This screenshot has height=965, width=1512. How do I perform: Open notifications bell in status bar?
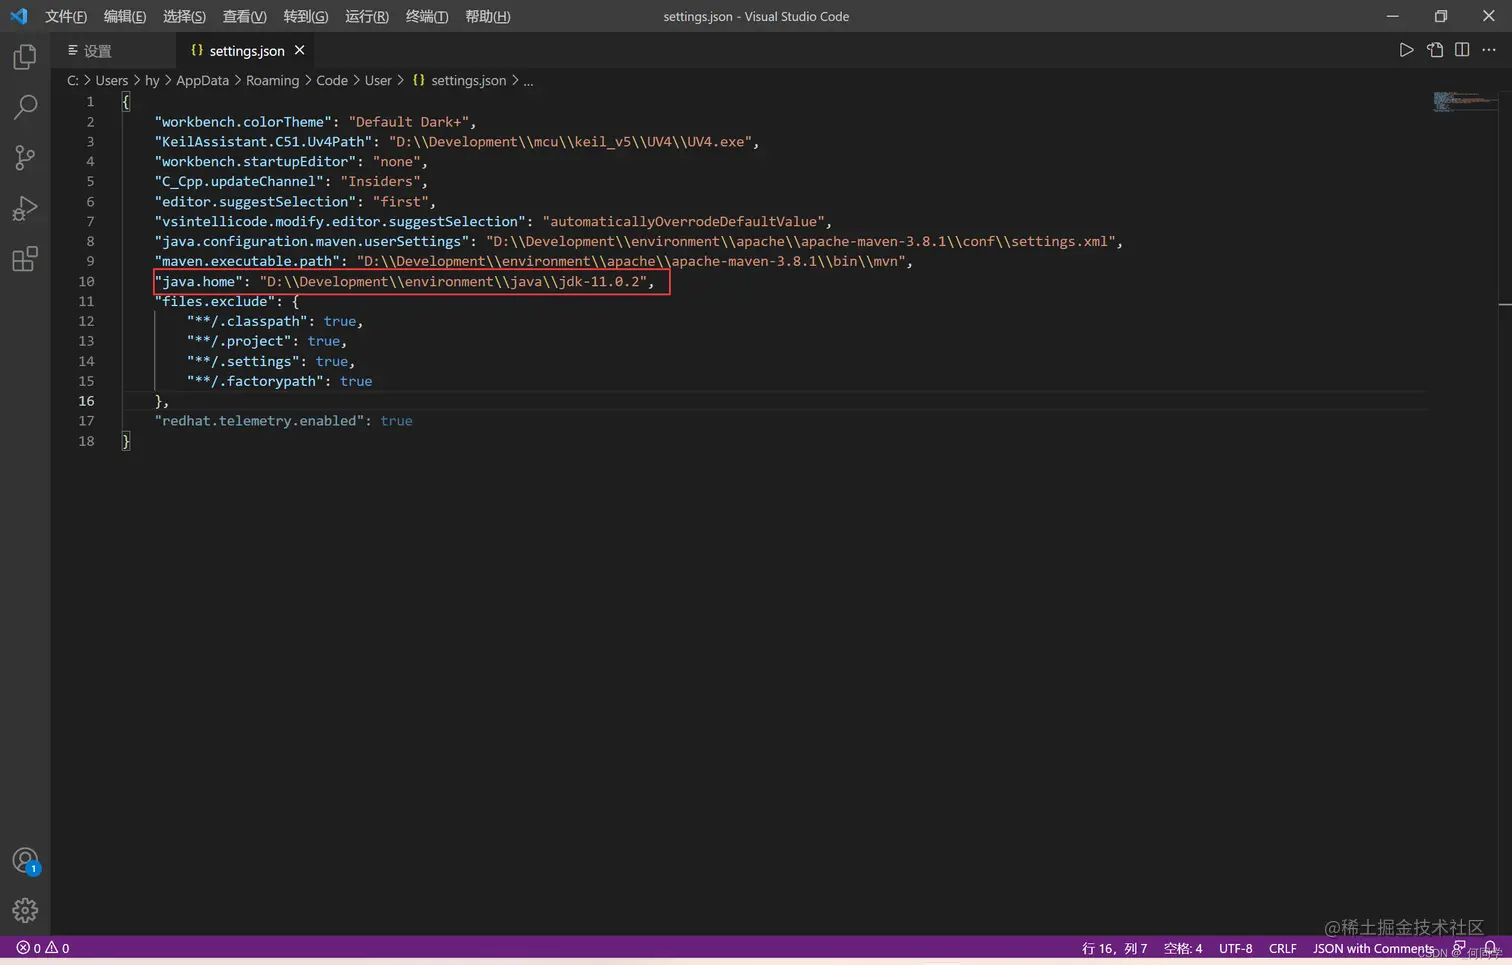coord(1490,947)
